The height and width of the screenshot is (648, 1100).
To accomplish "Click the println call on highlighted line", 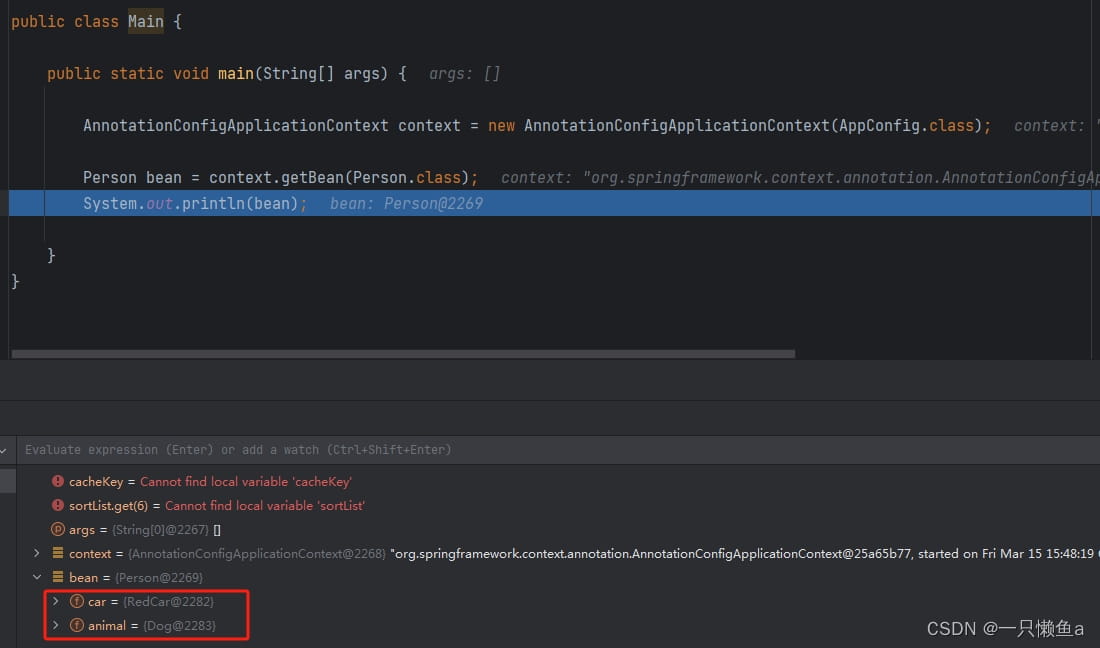I will (213, 203).
